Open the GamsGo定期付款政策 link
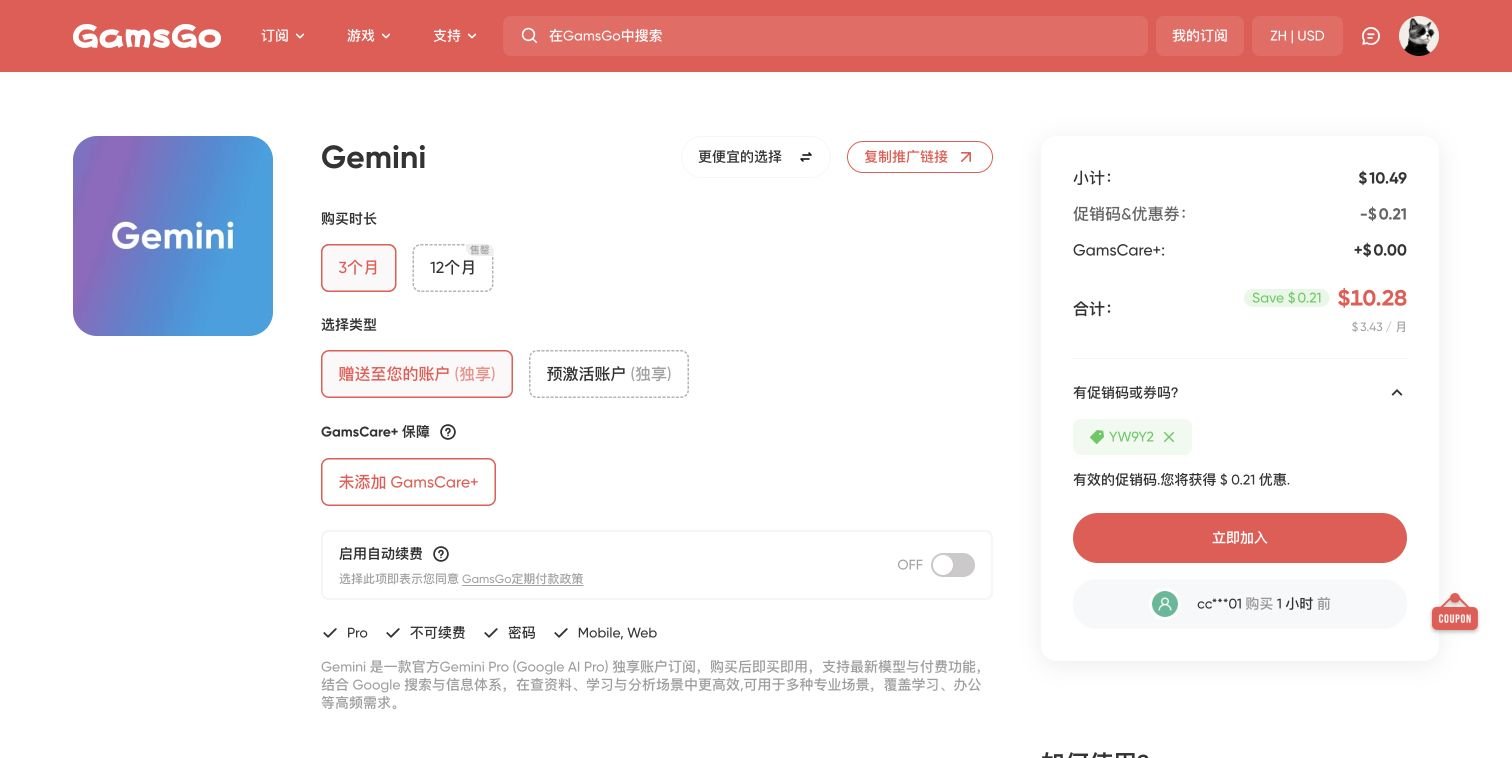This screenshot has height=758, width=1512. coord(522,579)
